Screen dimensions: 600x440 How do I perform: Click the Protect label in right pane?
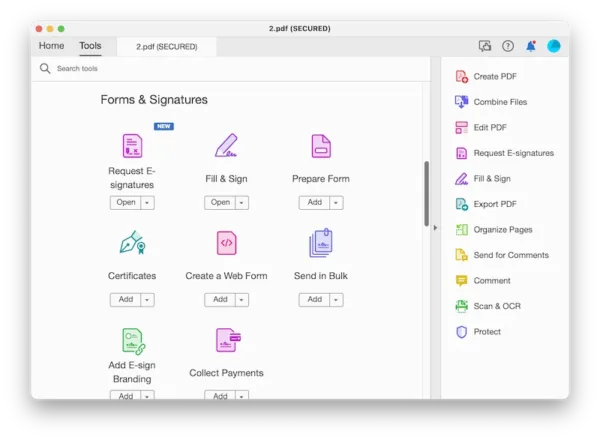(x=487, y=332)
